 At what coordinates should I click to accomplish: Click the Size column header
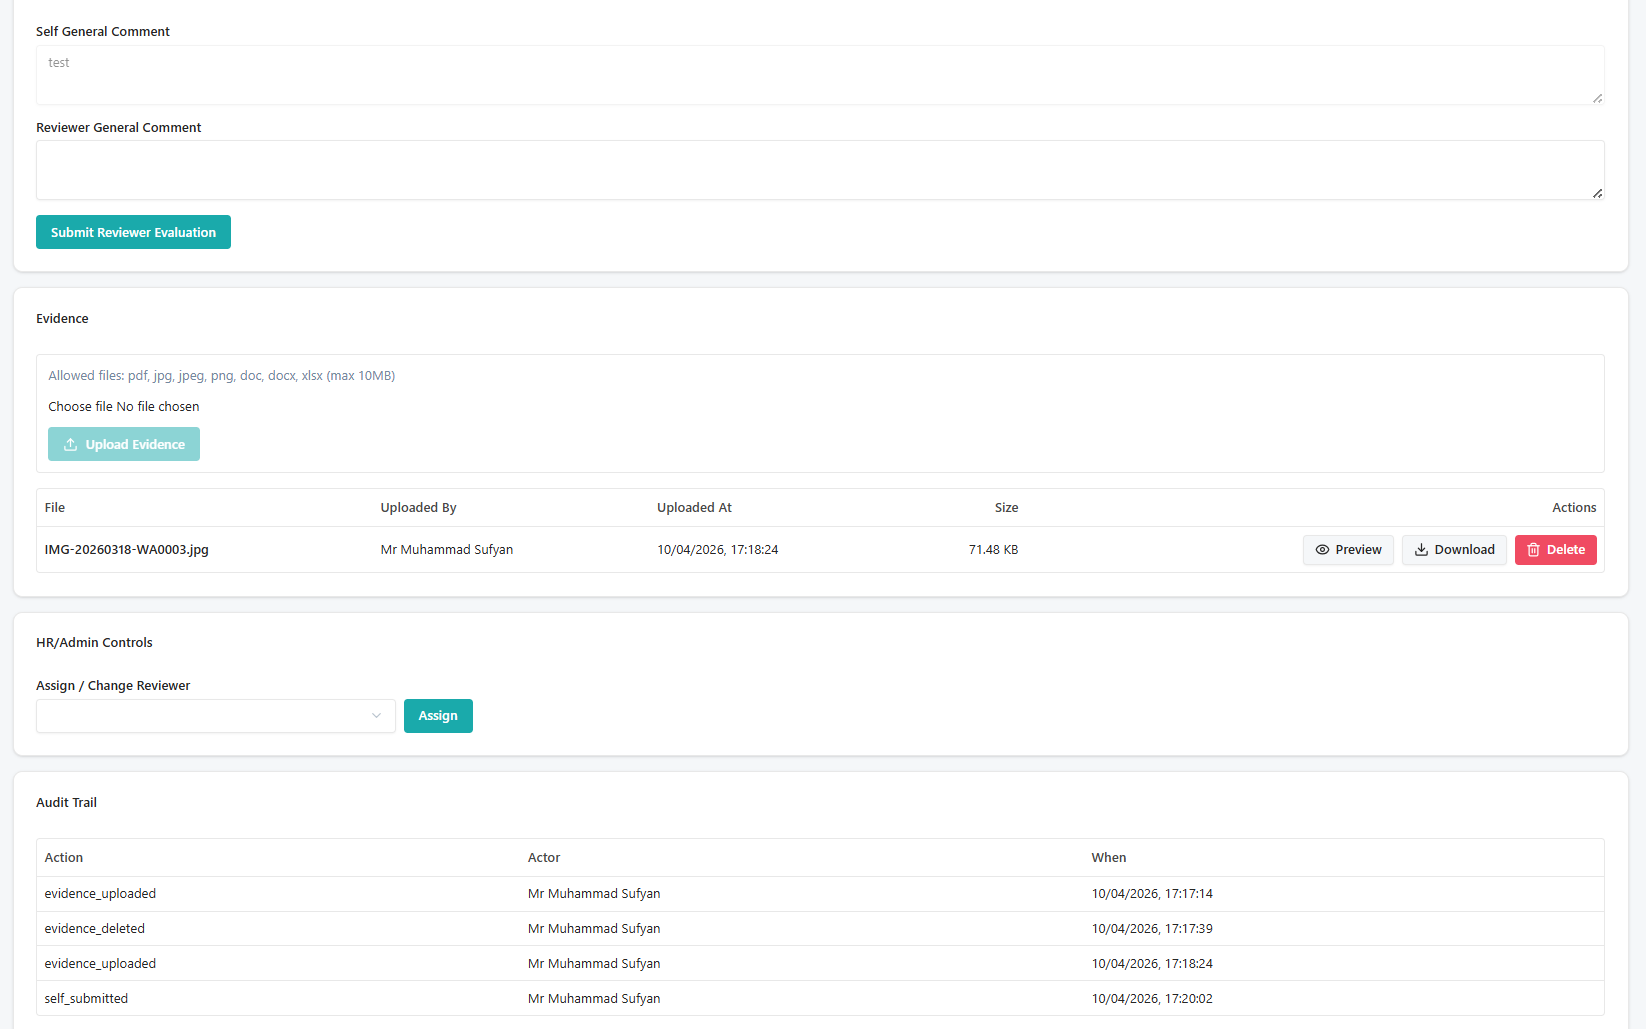pyautogui.click(x=1006, y=508)
